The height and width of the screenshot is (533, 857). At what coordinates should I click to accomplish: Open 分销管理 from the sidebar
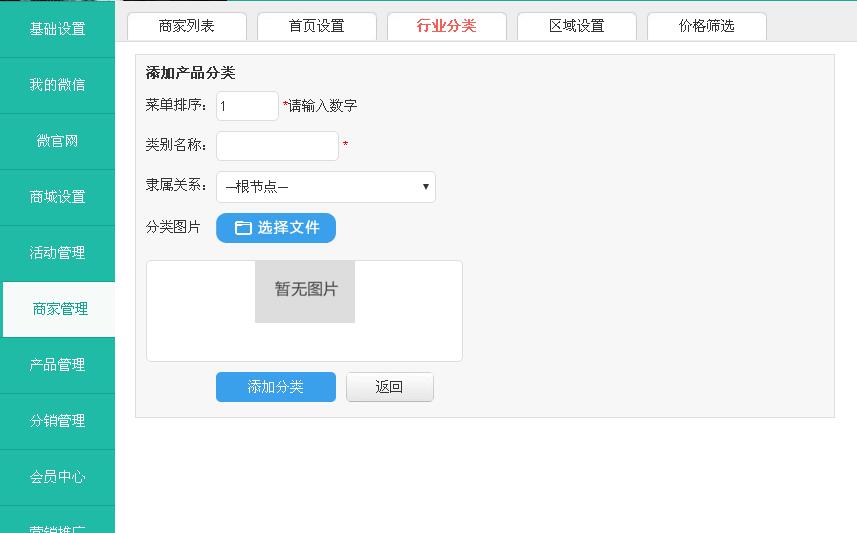pyautogui.click(x=57, y=421)
